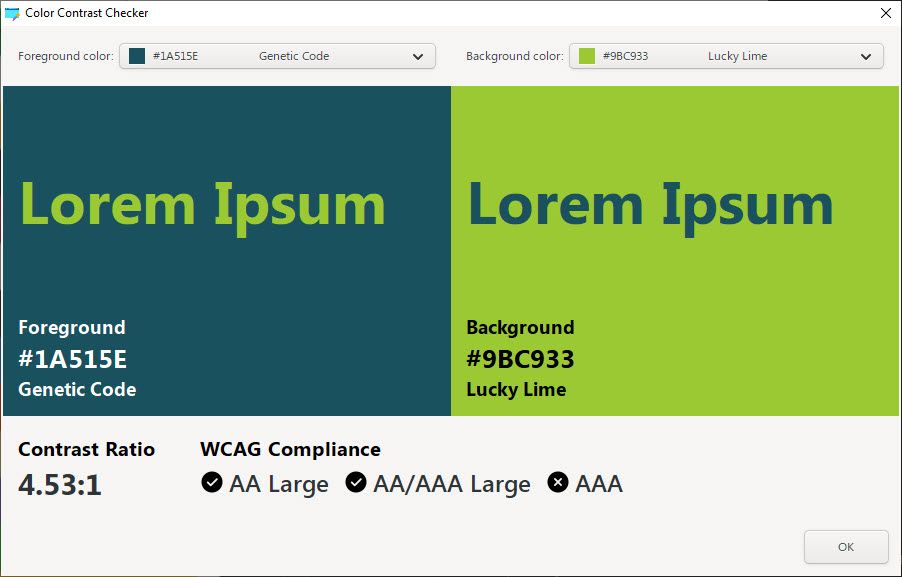902x577 pixels.
Task: Click the Genetic Code teal swatch in dropdown
Action: tap(137, 56)
